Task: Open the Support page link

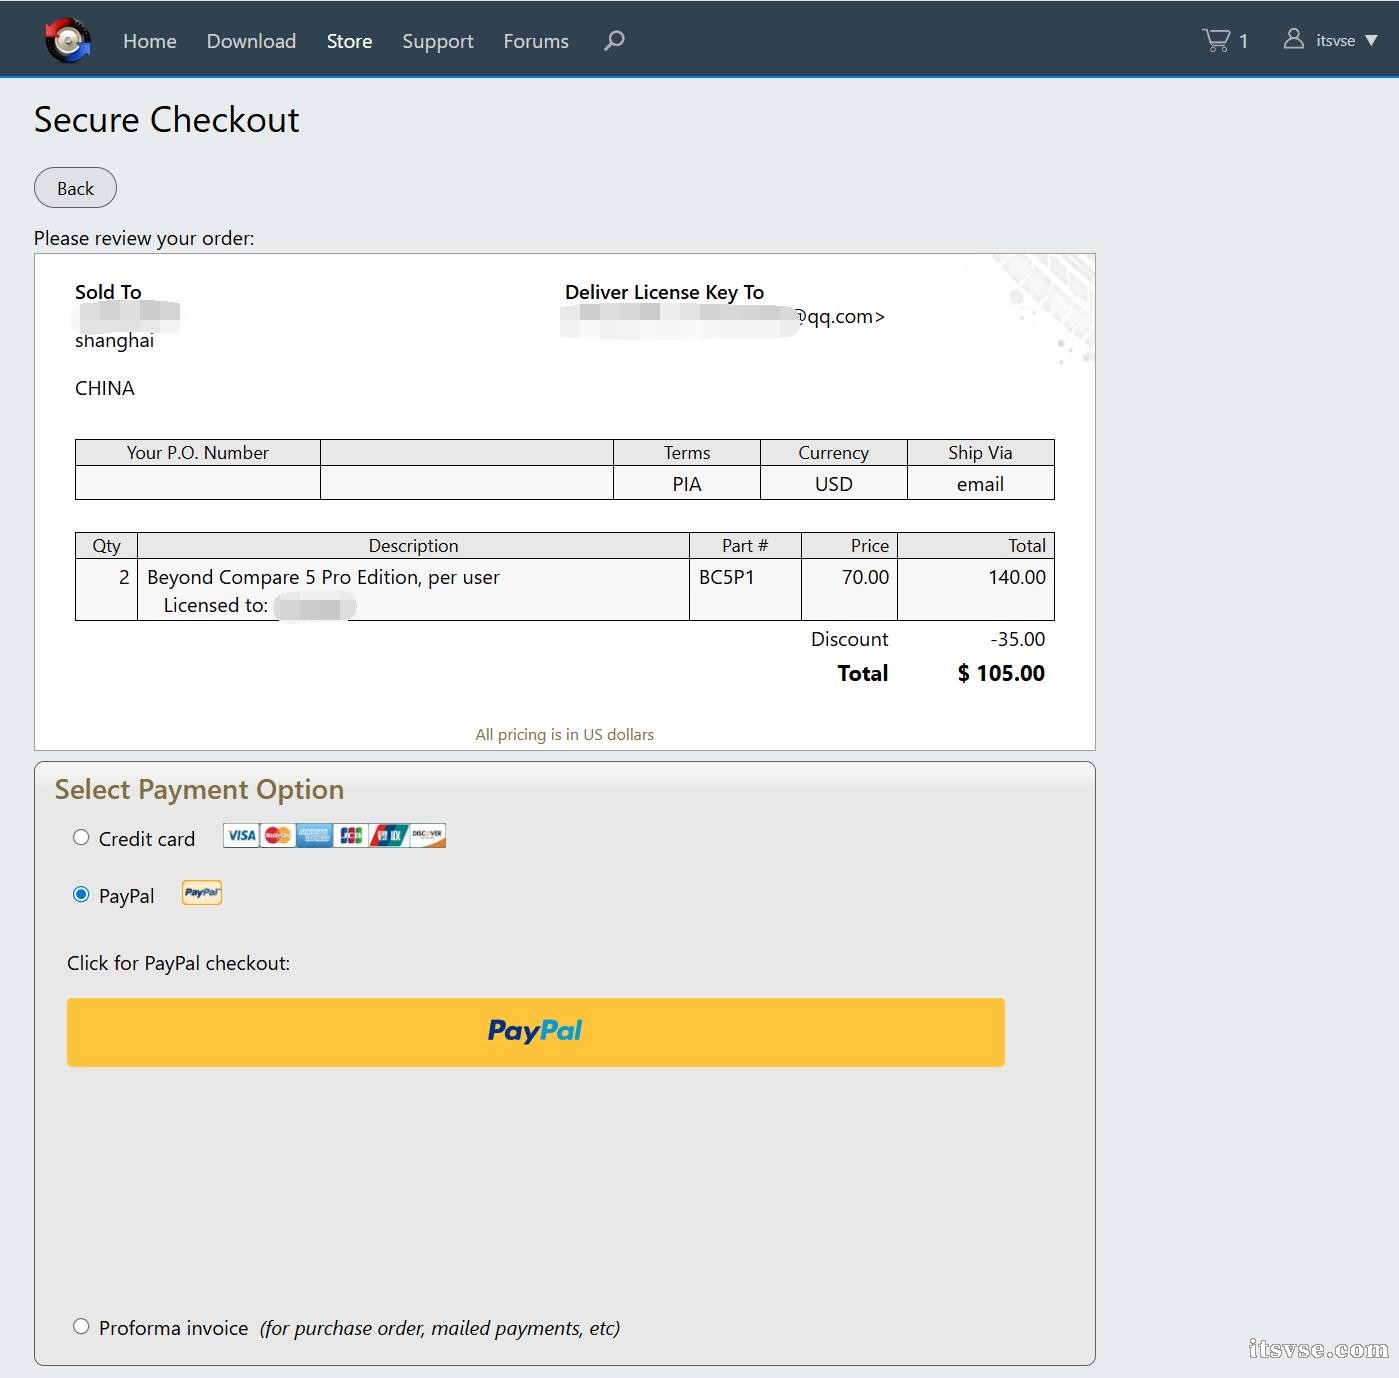Action: [438, 41]
